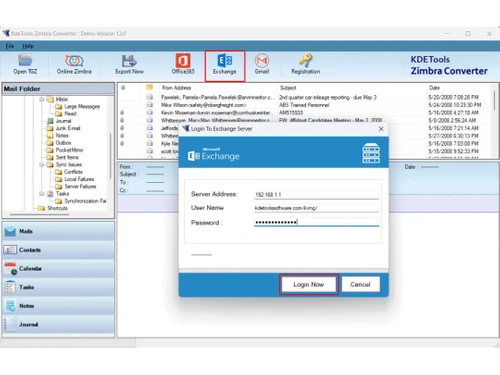Select the Inbox folder
Viewport: 500px width, 375px height.
click(x=62, y=99)
